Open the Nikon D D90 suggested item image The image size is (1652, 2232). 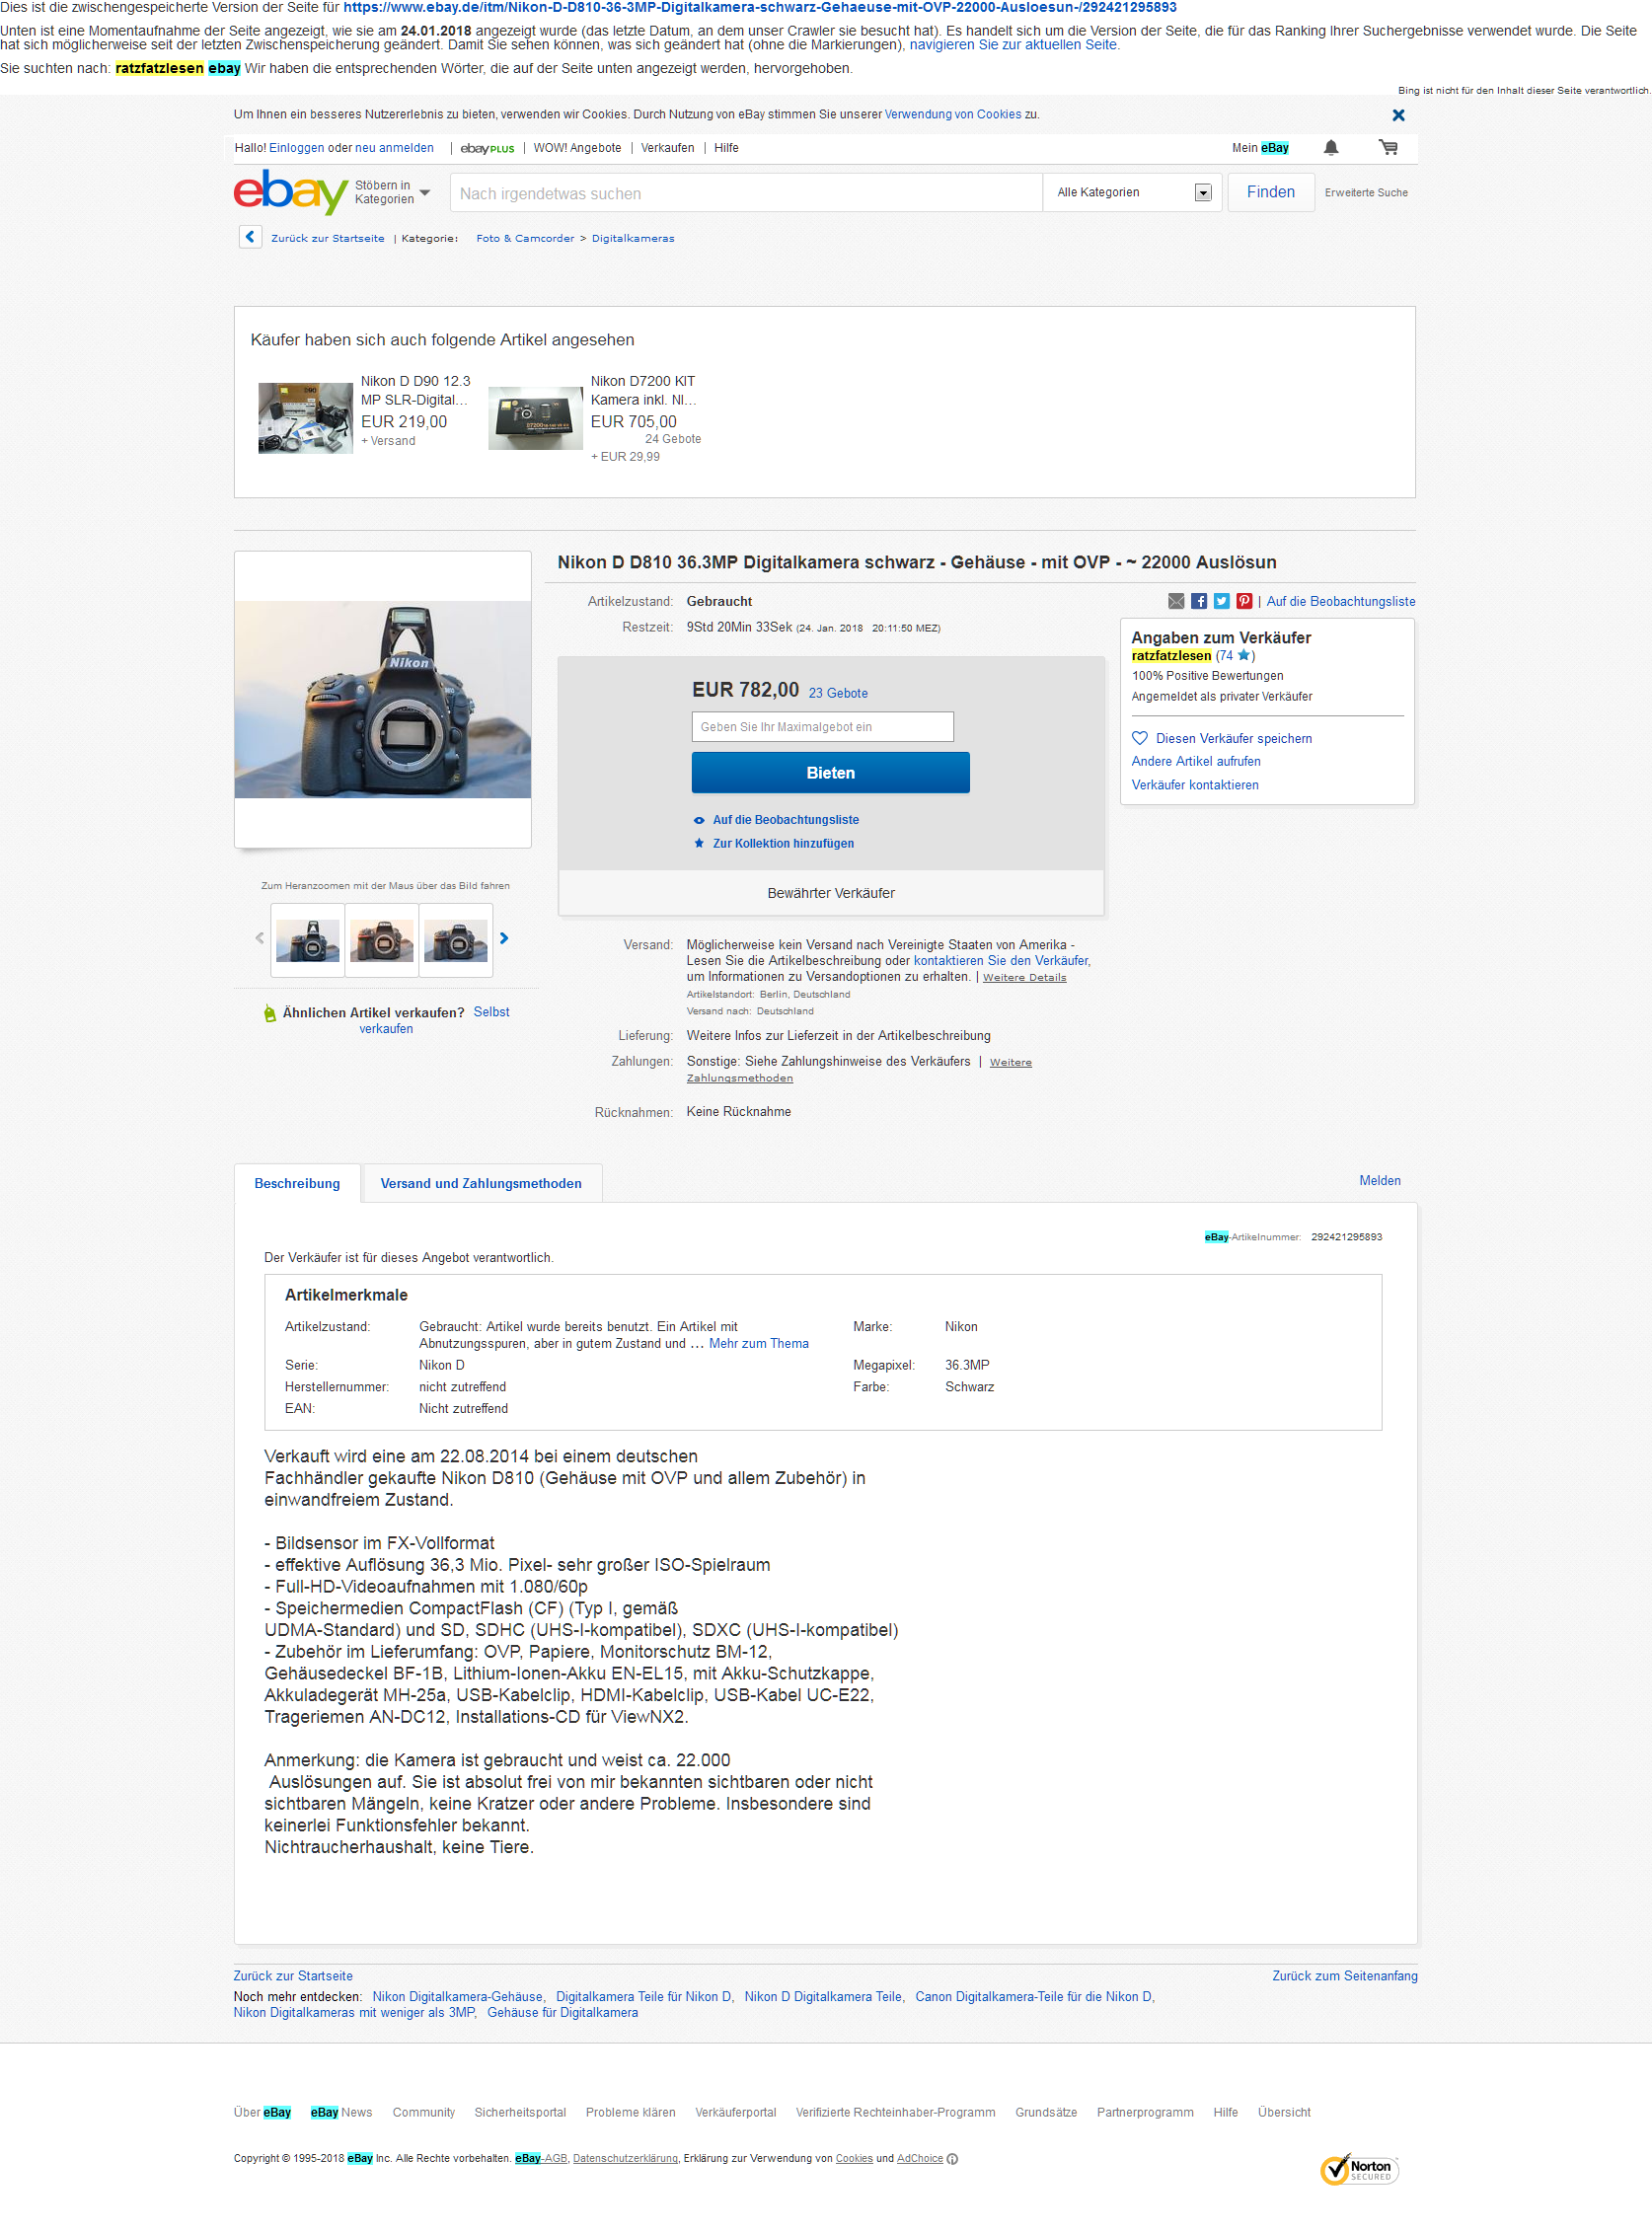305,418
